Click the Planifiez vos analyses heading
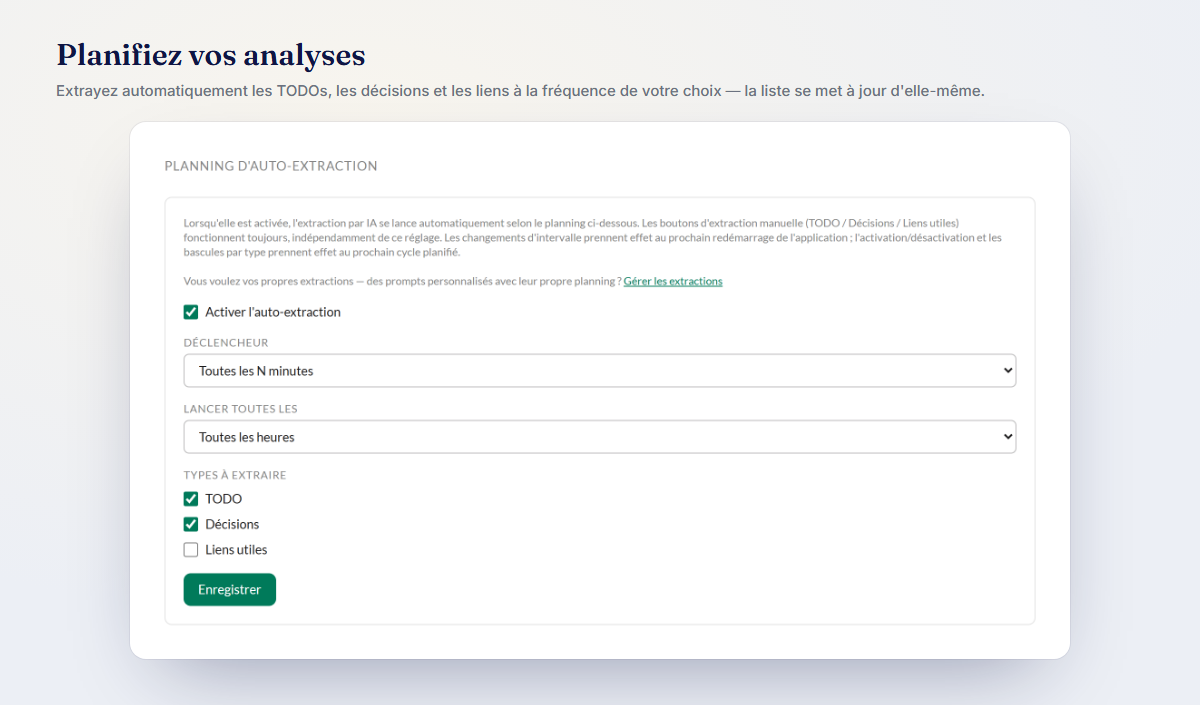1200x705 pixels. (x=211, y=54)
